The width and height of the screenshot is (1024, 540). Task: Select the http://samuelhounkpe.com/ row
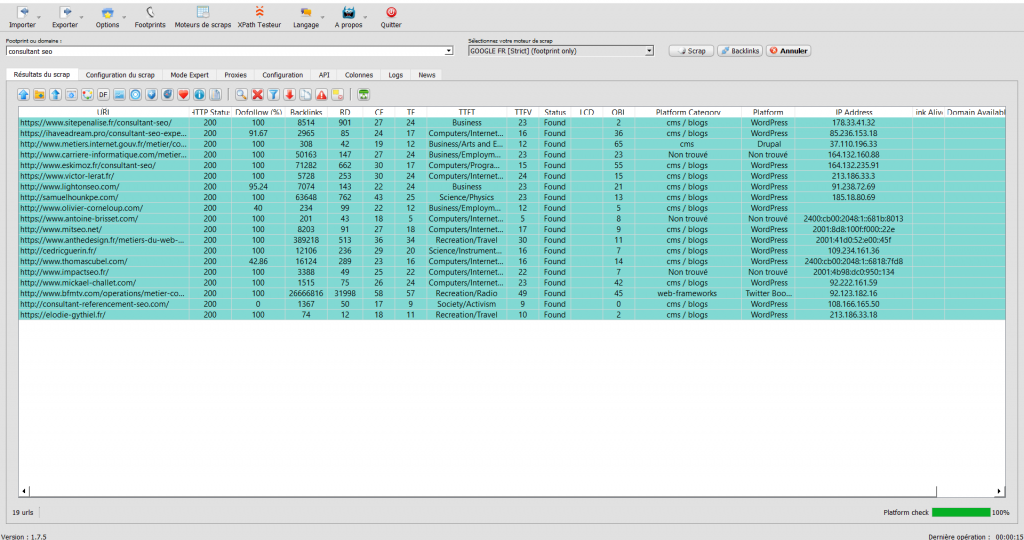(512, 197)
